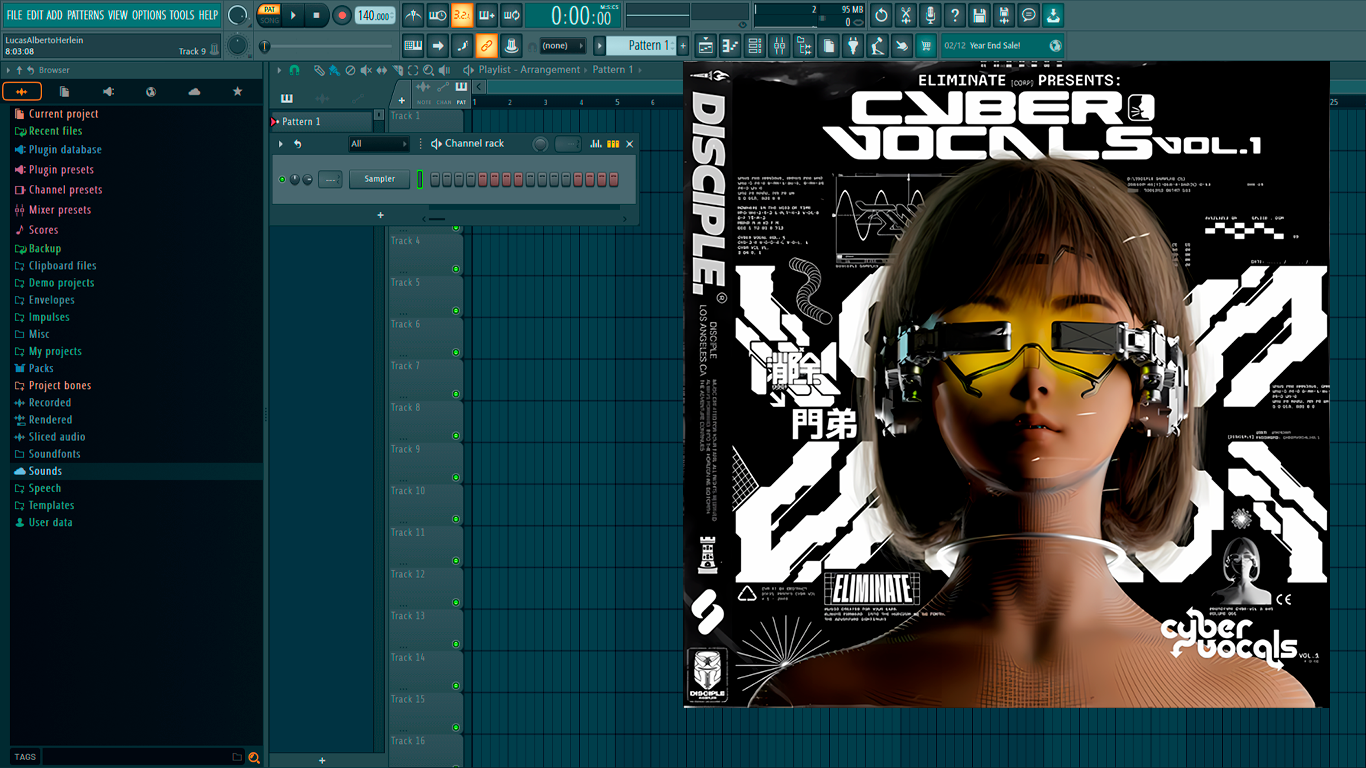Expand Recent files folder in browser
The image size is (1366, 768).
click(55, 131)
